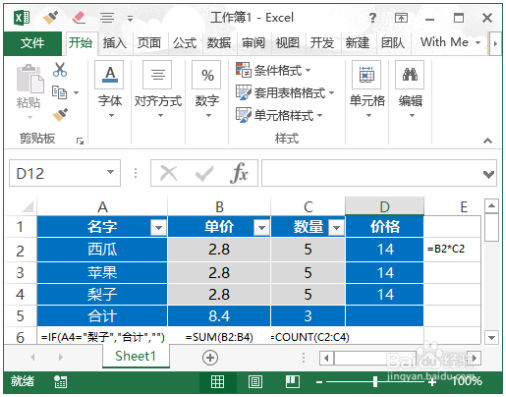Image resolution: width=506 pixels, height=397 pixels.
Task: Switch to the 插入 Insert tab
Action: click(114, 43)
